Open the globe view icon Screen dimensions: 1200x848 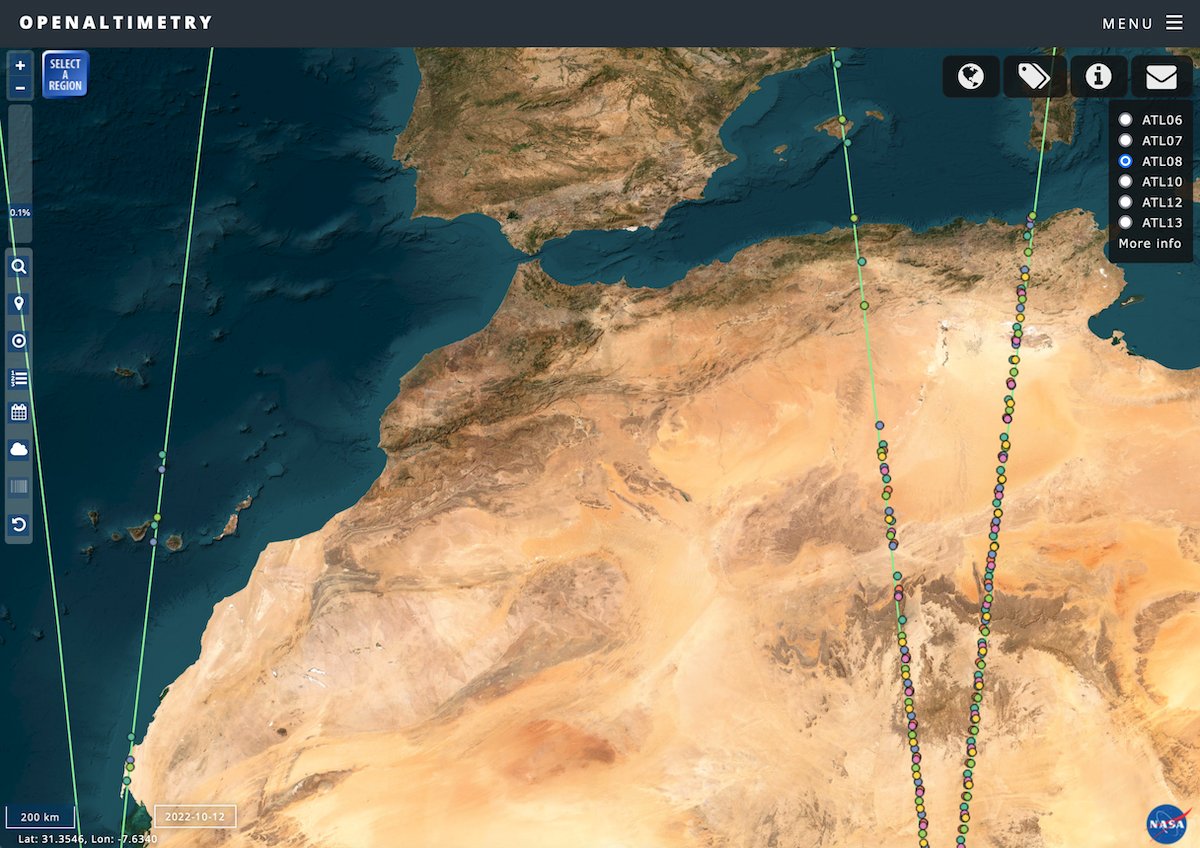(970, 76)
